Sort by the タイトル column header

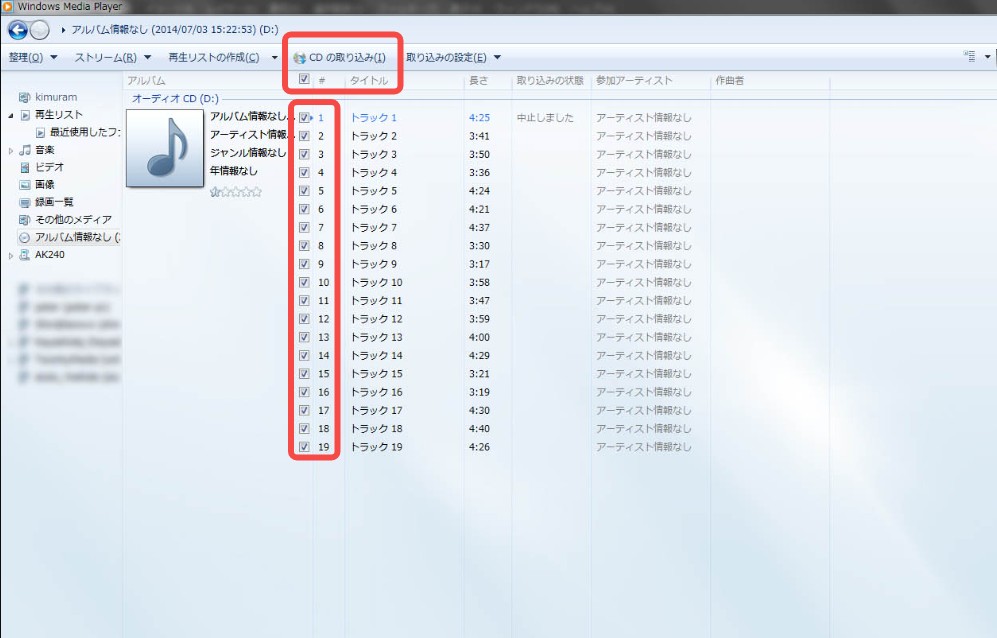[369, 81]
